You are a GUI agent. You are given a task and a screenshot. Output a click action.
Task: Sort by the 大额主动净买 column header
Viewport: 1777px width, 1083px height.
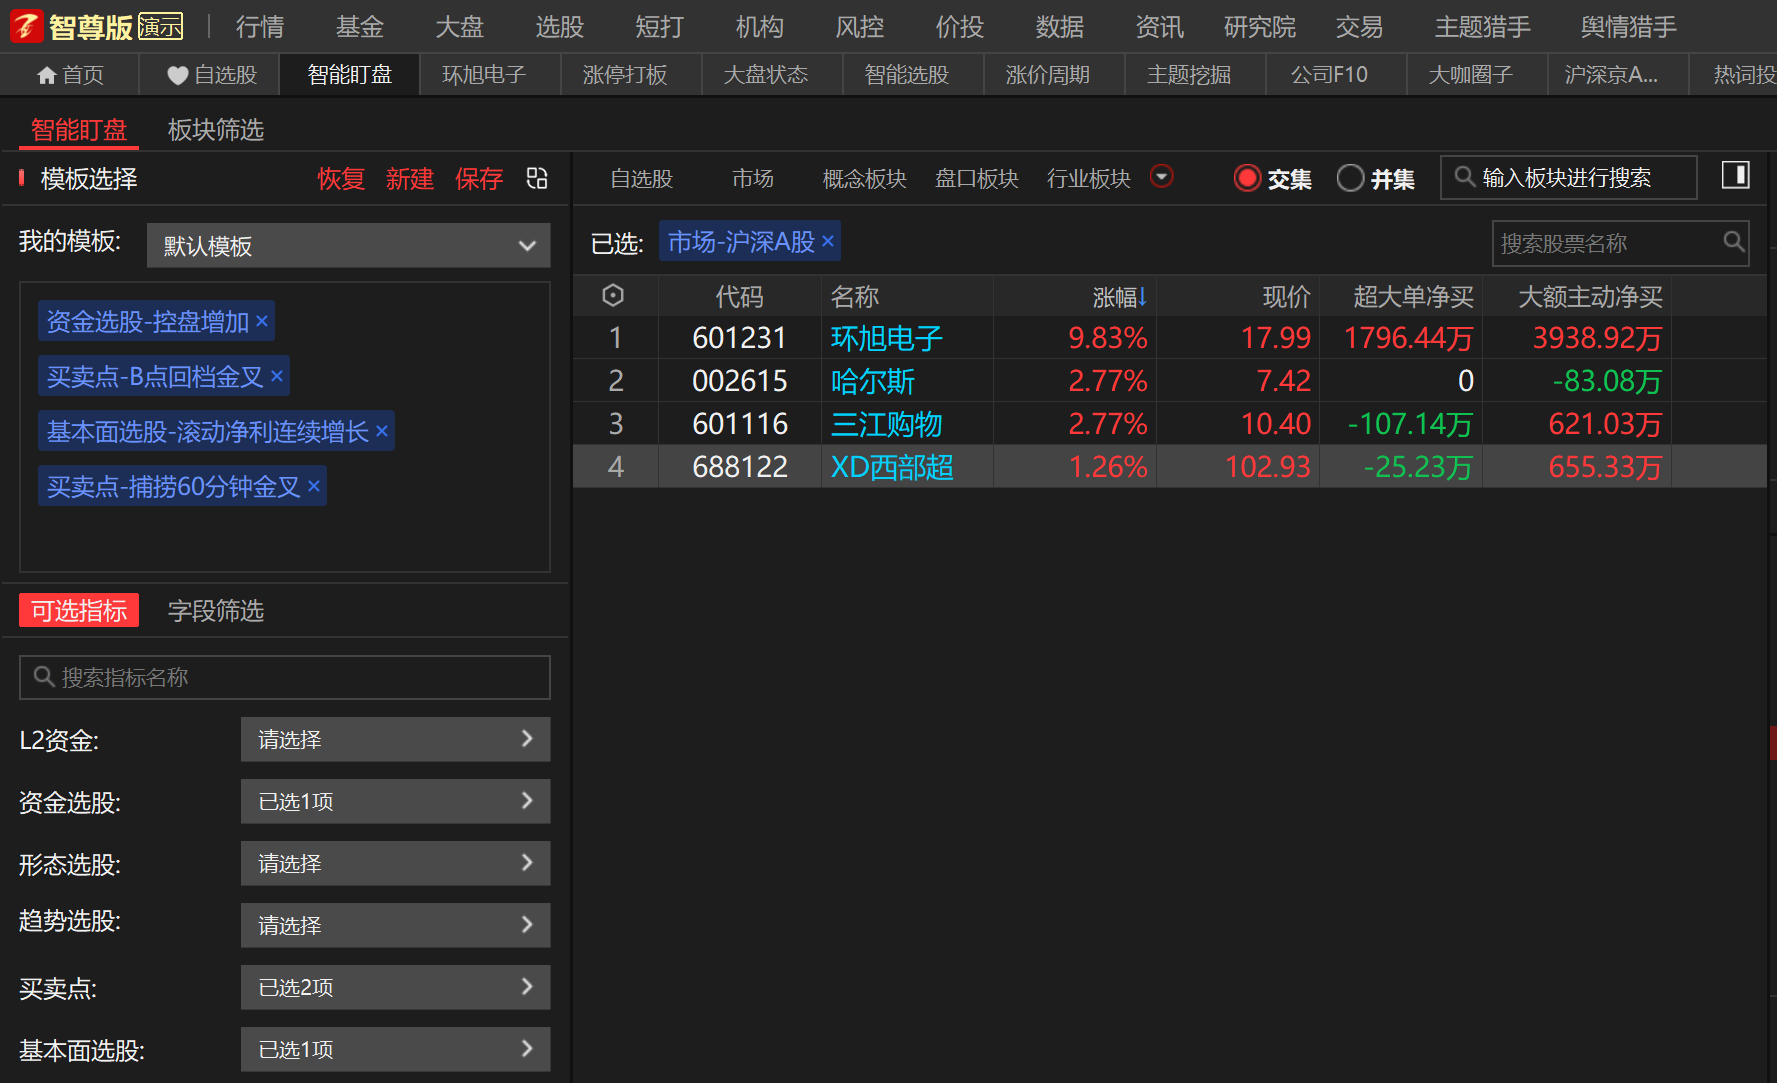(x=1590, y=297)
